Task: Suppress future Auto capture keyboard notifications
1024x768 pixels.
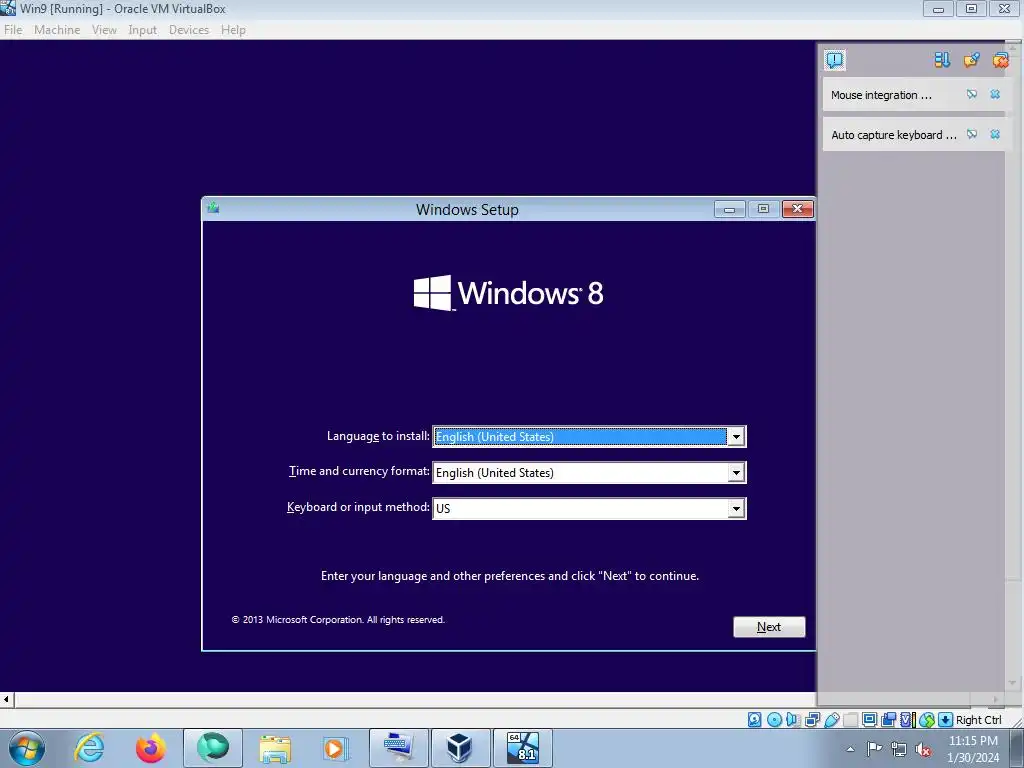Action: (x=972, y=135)
